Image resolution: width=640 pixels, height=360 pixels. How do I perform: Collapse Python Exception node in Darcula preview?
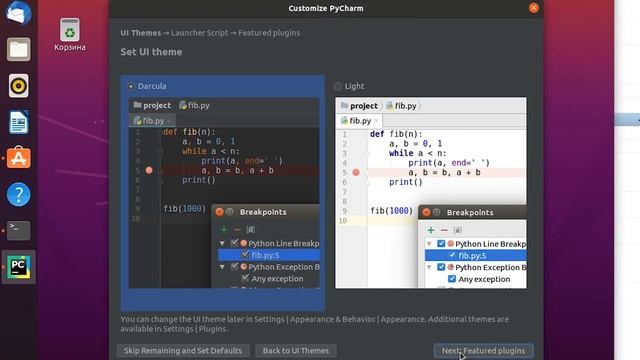[x=222, y=267]
